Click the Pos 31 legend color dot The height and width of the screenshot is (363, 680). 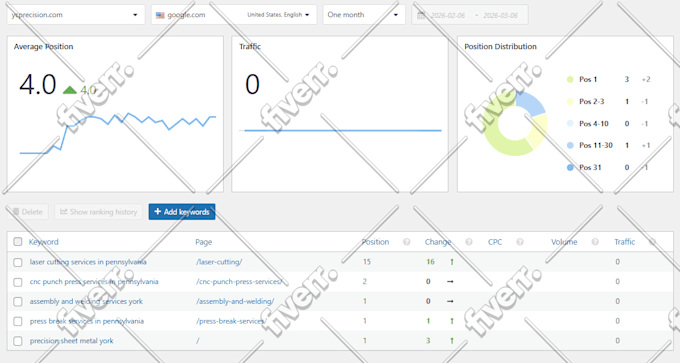(x=570, y=167)
